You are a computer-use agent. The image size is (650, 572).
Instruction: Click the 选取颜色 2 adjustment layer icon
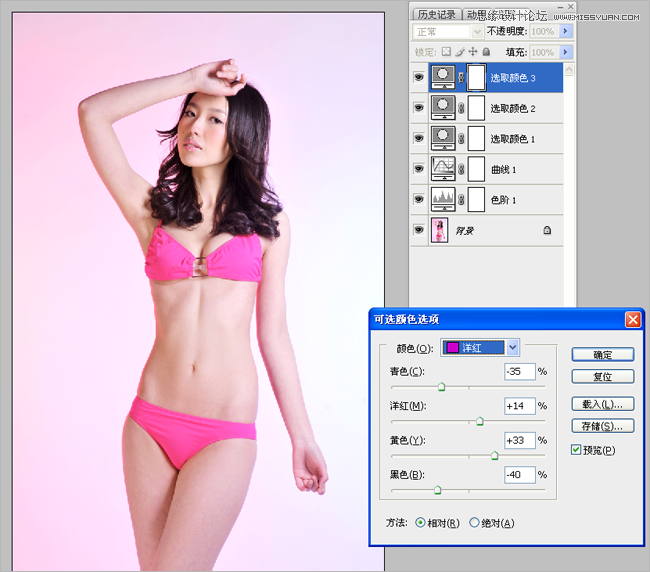click(443, 108)
